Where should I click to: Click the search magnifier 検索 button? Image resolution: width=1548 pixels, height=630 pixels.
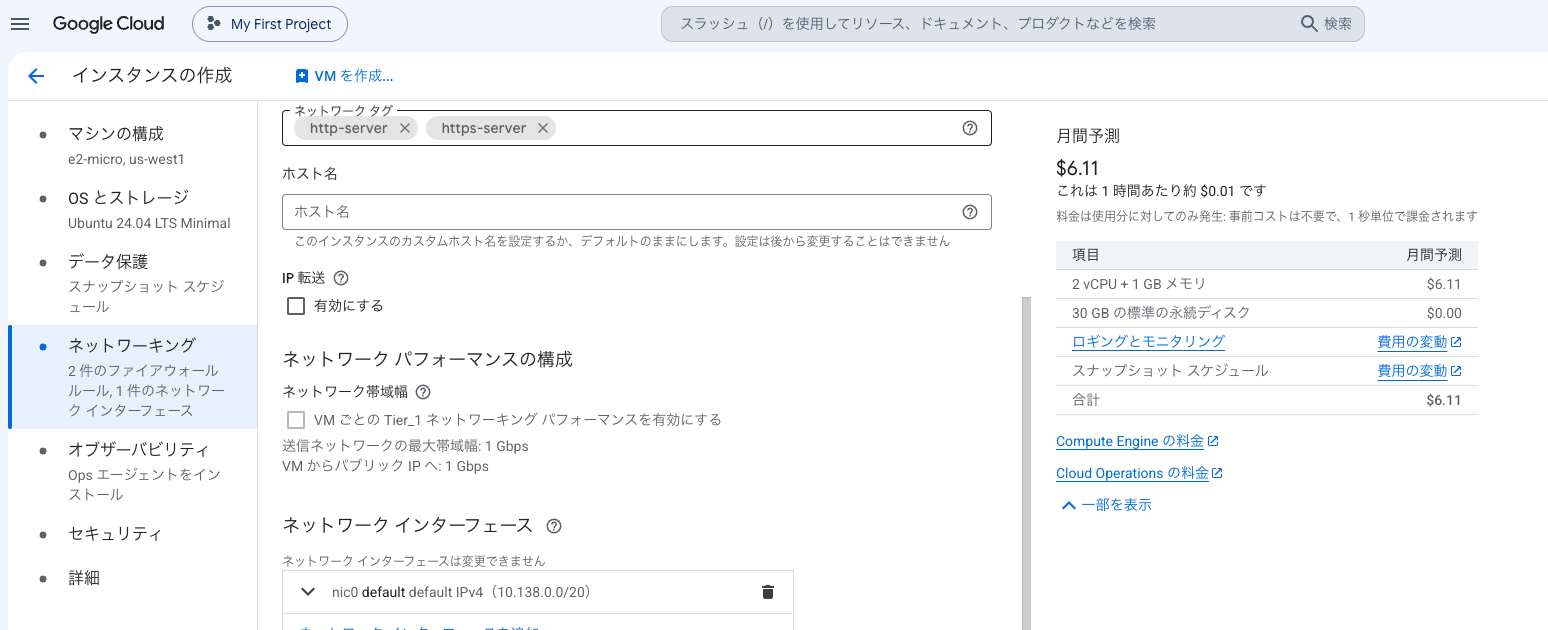(x=1326, y=24)
